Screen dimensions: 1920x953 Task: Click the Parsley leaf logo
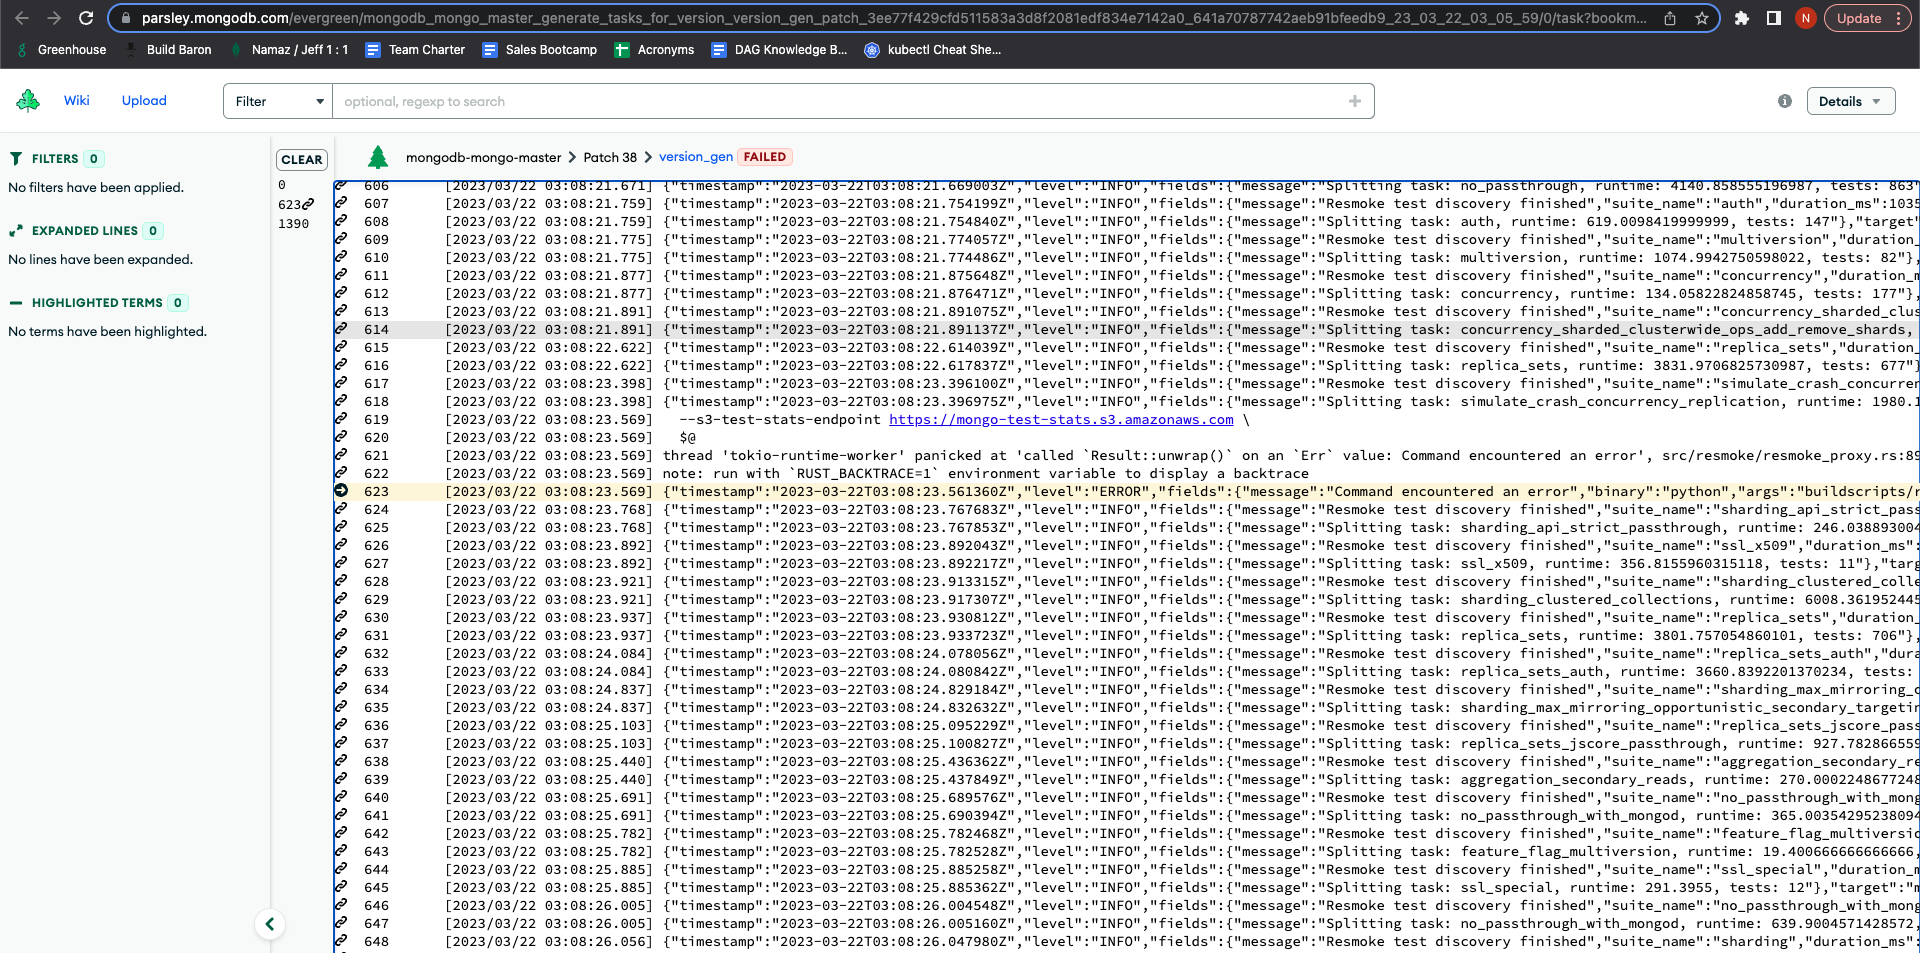28,100
